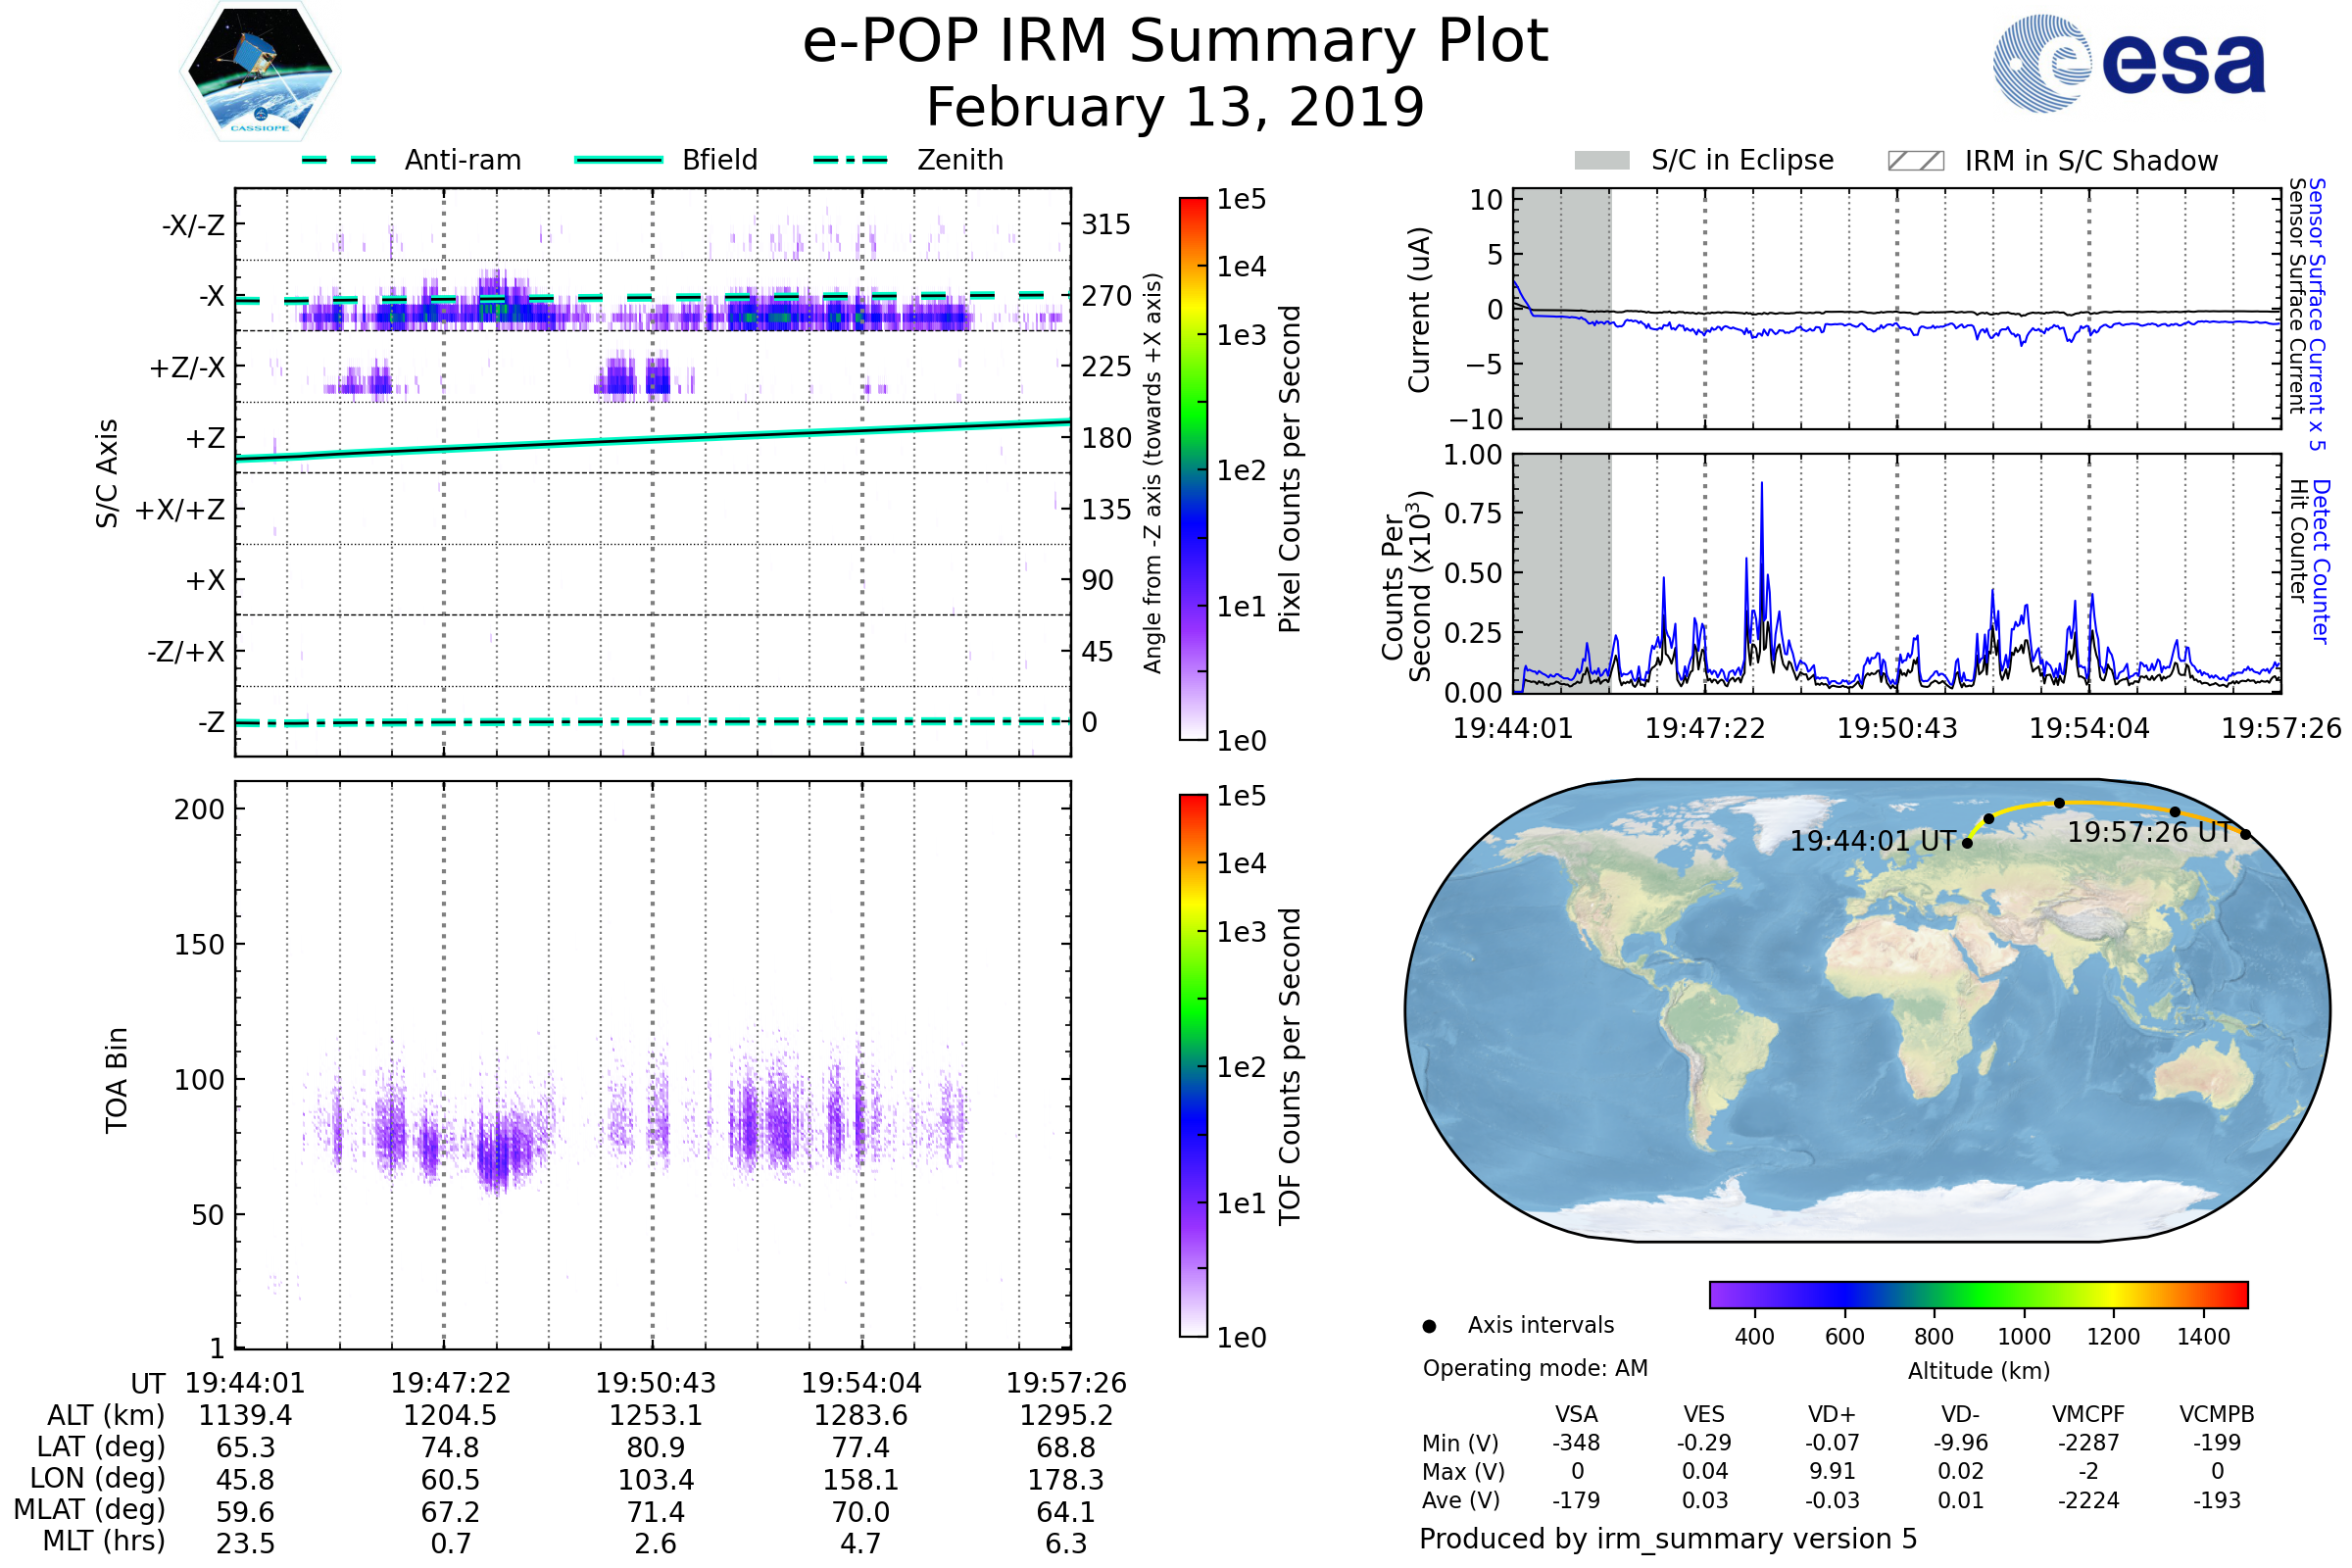
Task: Click Produced by irm_summary version 5 text
Action: (1667, 1539)
